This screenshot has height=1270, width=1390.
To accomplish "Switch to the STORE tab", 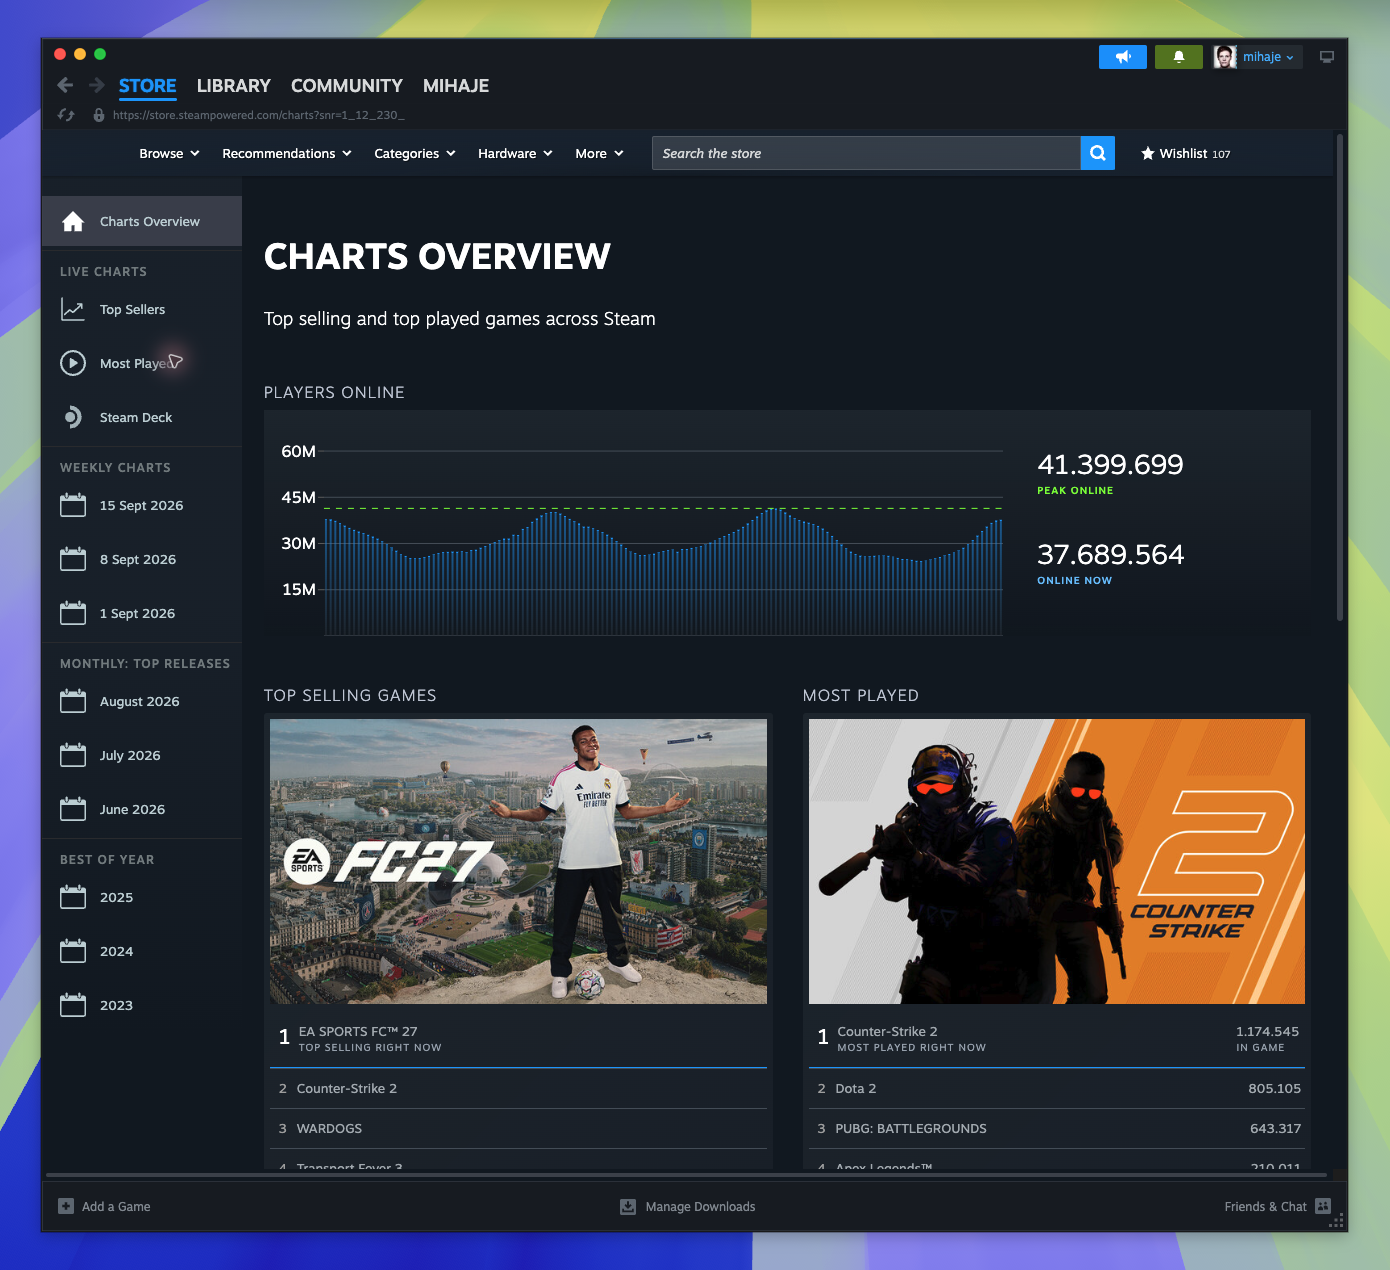I will pyautogui.click(x=148, y=86).
